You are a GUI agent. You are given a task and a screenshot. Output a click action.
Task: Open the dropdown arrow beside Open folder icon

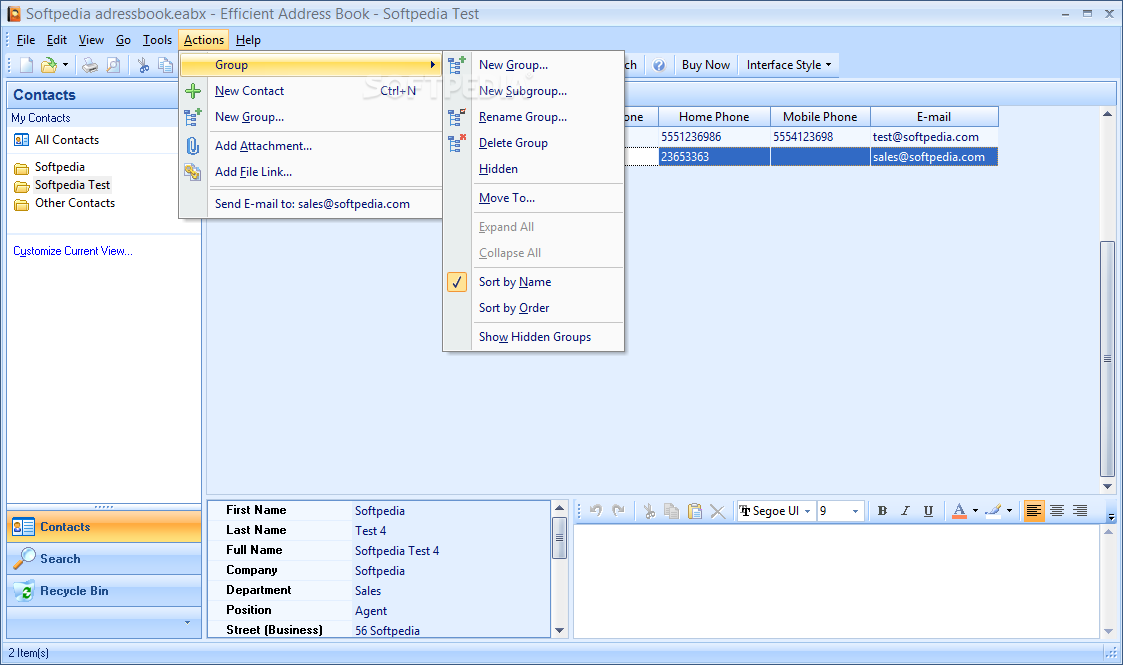tap(65, 65)
